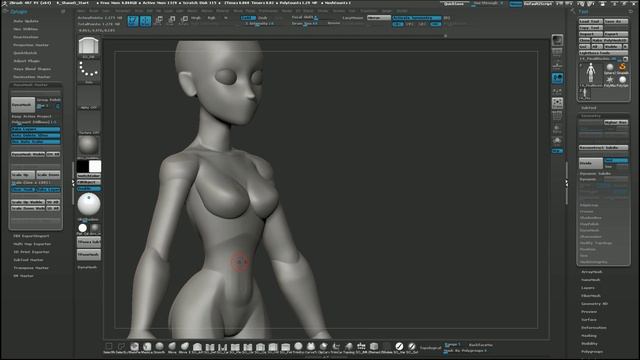Select the Rotate transform icon in top shelf
The width and height of the screenshot is (640, 360).
(x=184, y=20)
